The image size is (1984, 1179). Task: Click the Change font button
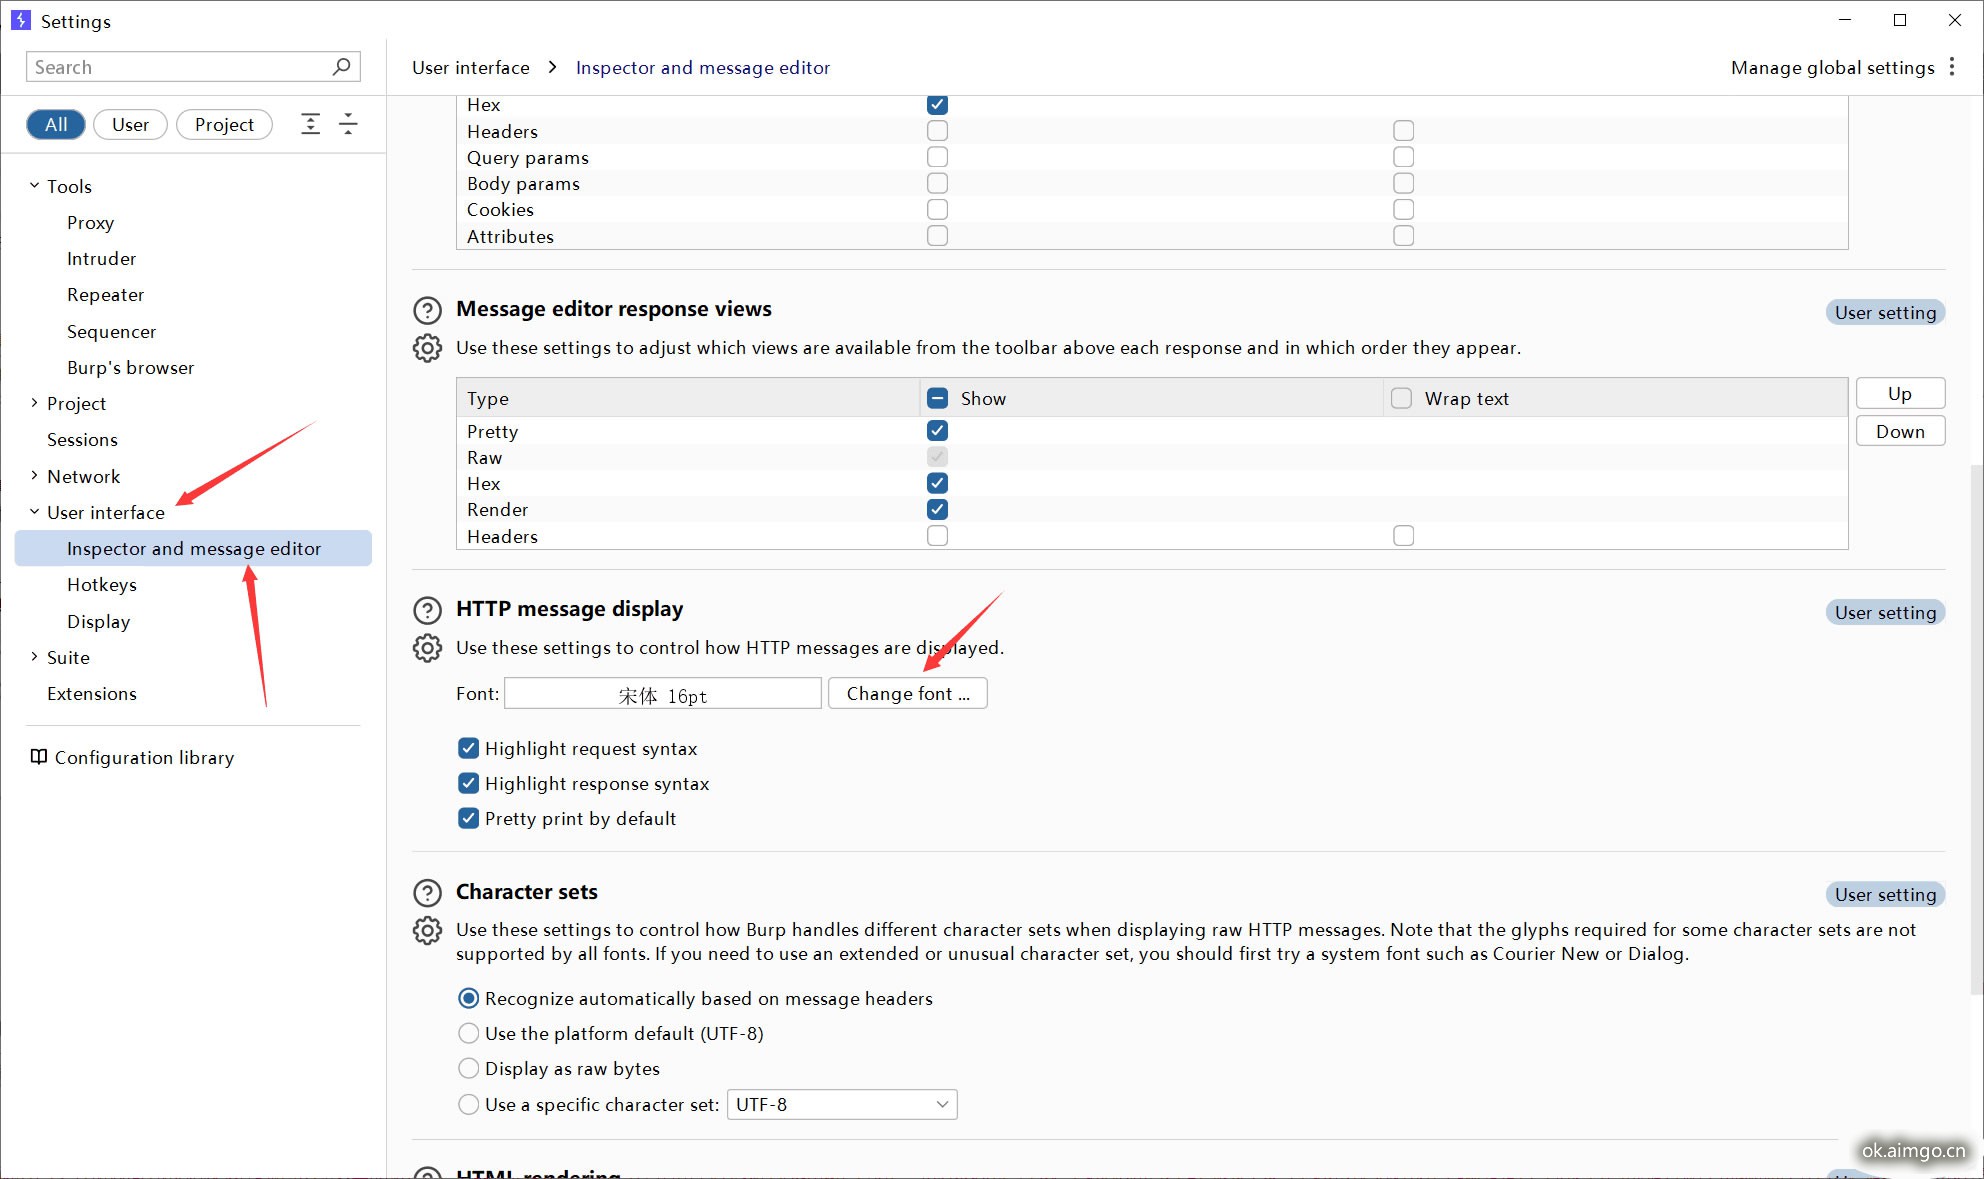(908, 693)
